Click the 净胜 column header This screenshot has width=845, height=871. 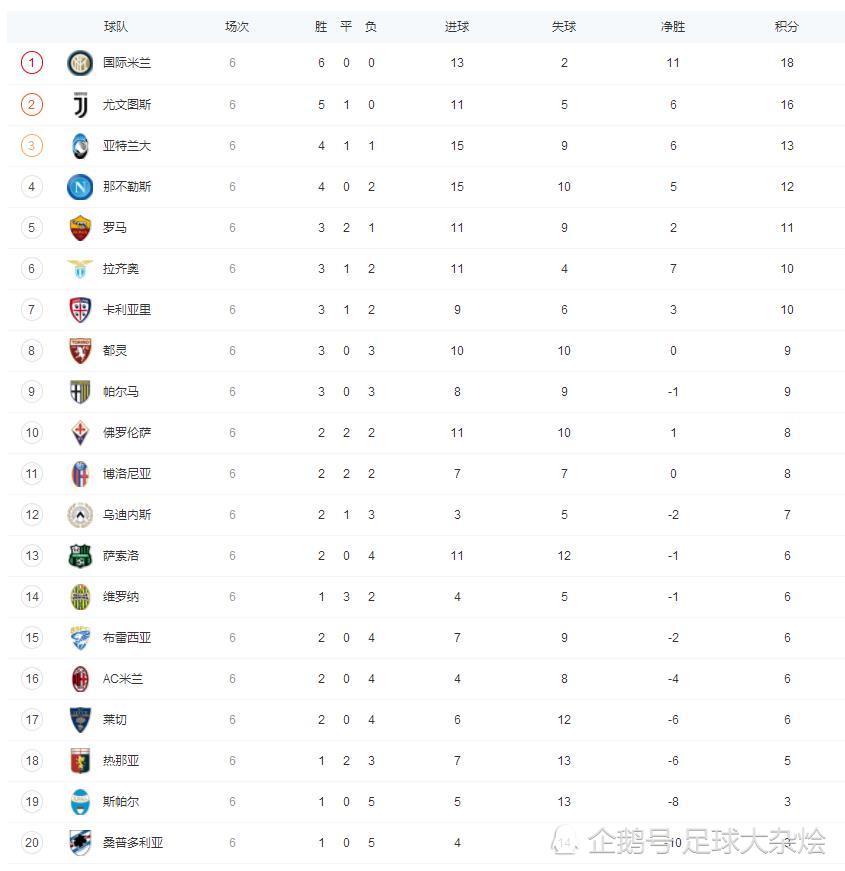(x=673, y=26)
